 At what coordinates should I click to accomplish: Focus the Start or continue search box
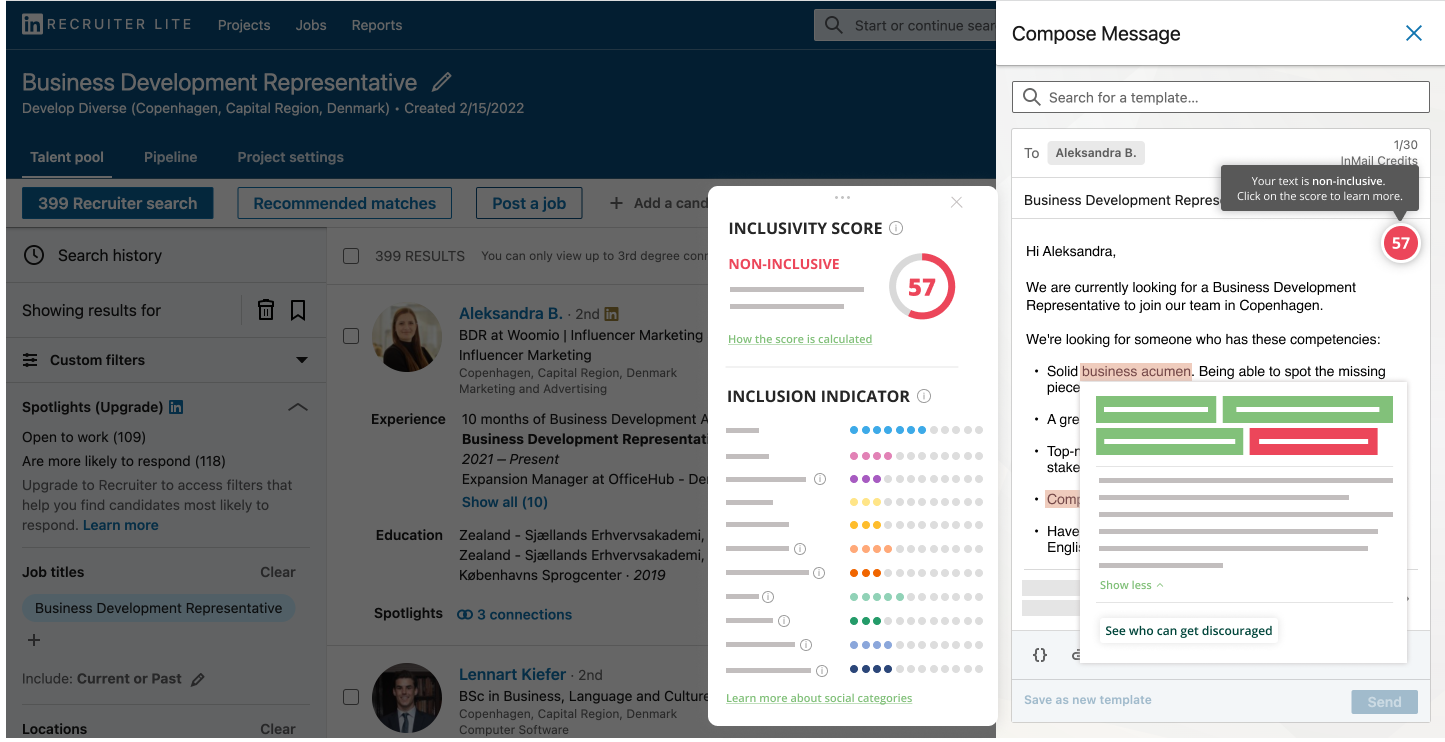pos(905,25)
